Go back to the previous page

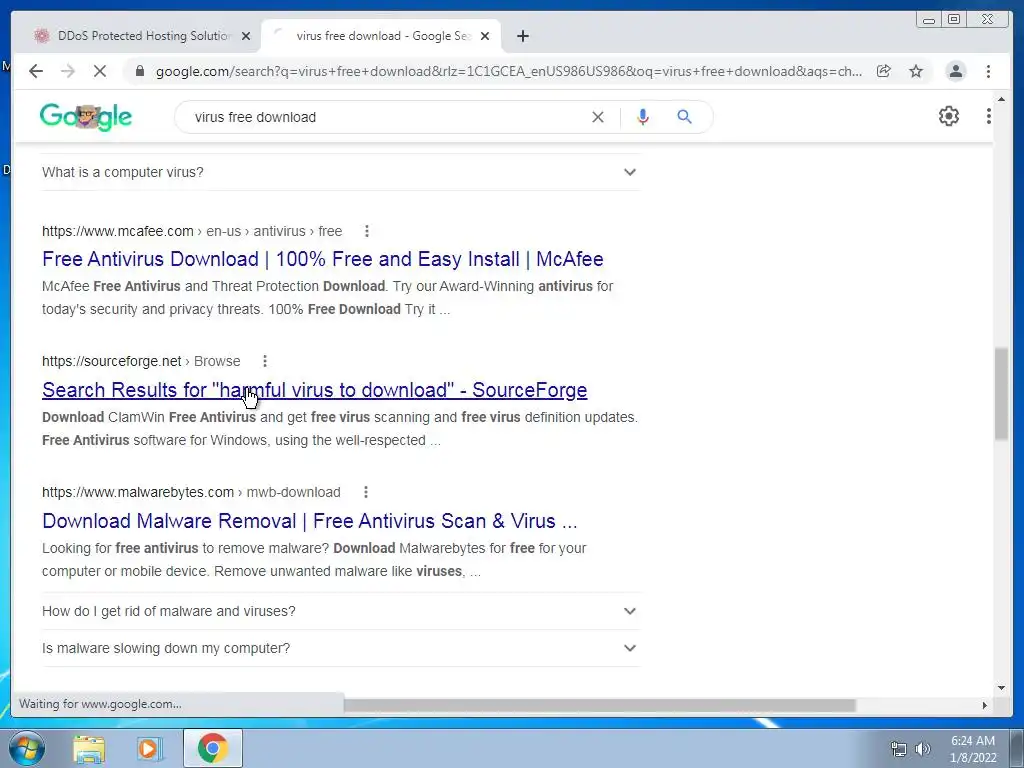tap(36, 71)
